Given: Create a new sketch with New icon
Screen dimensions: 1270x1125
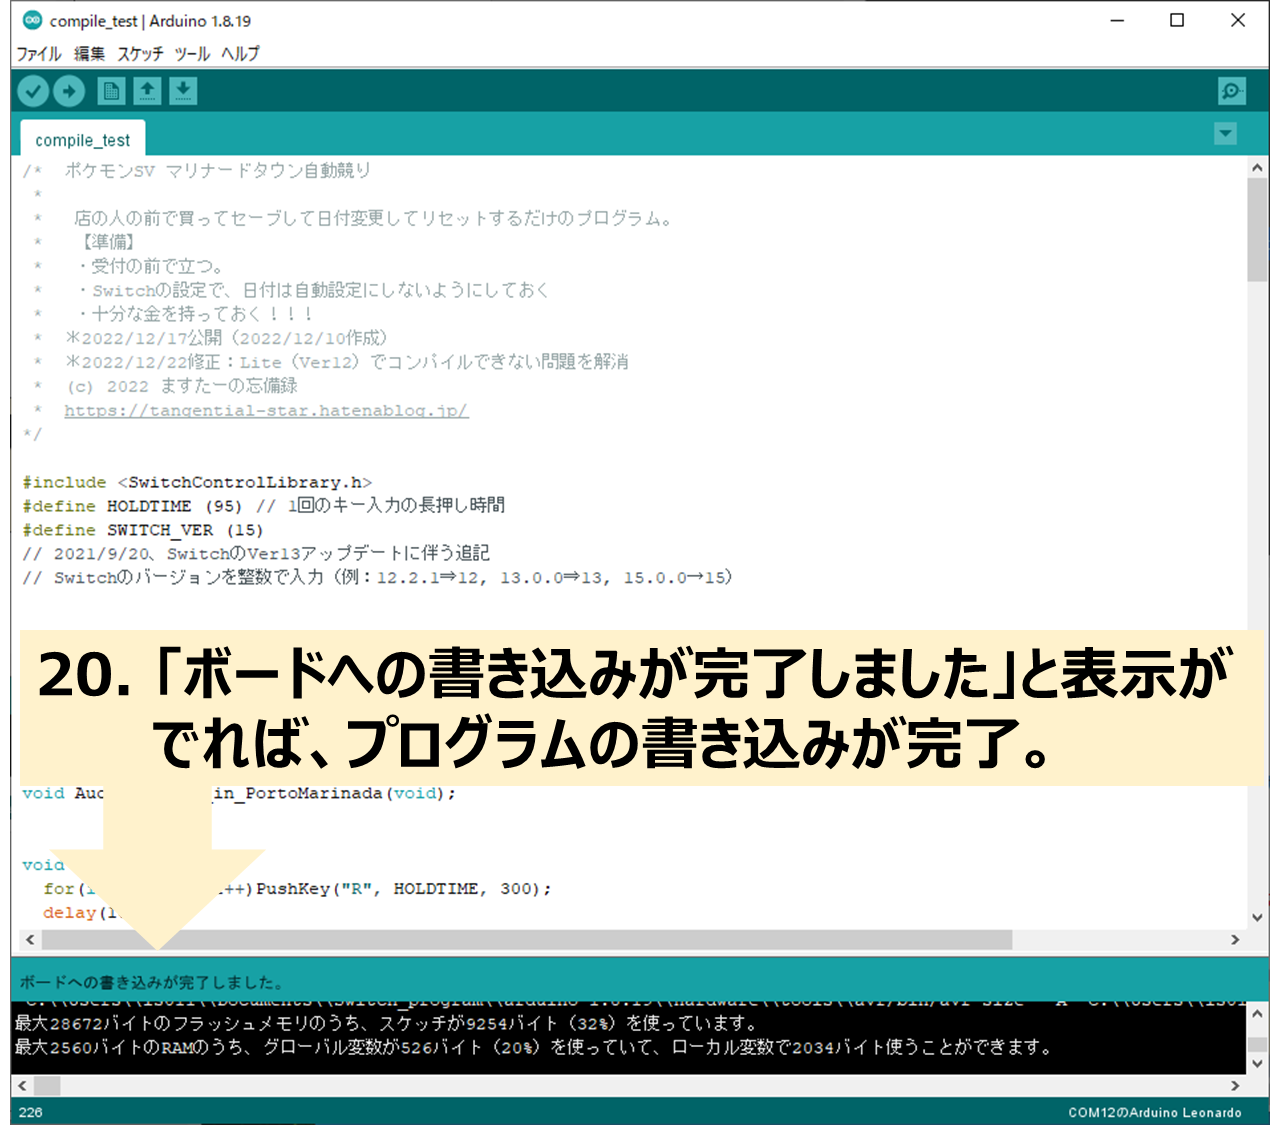Looking at the screenshot, I should 111,91.
